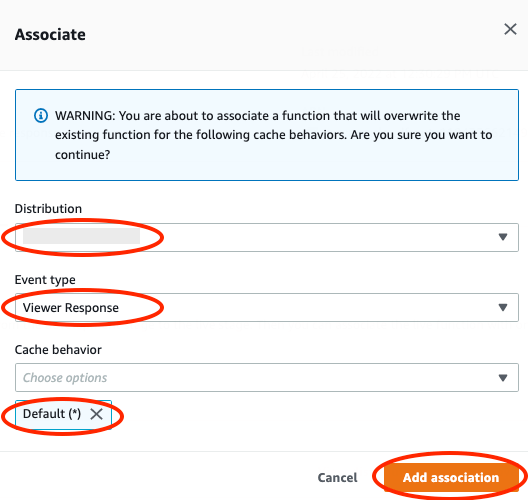Select the Default (*) token label
528x500 pixels.
[52, 413]
